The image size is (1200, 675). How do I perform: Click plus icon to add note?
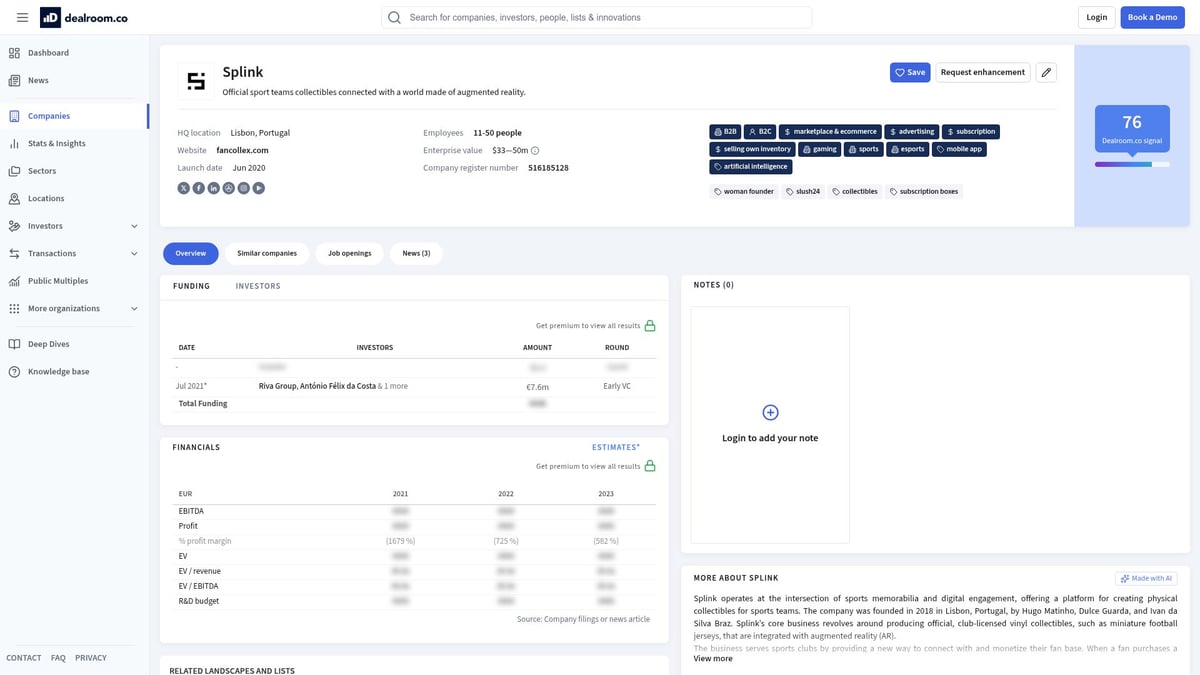[x=770, y=412]
